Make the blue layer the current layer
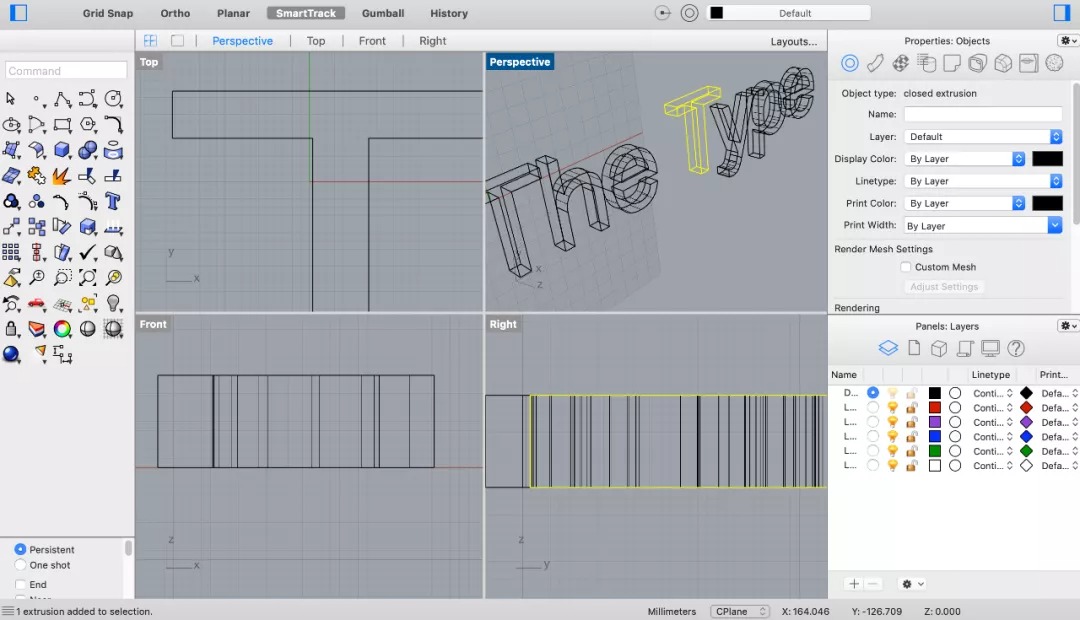 click(x=873, y=436)
